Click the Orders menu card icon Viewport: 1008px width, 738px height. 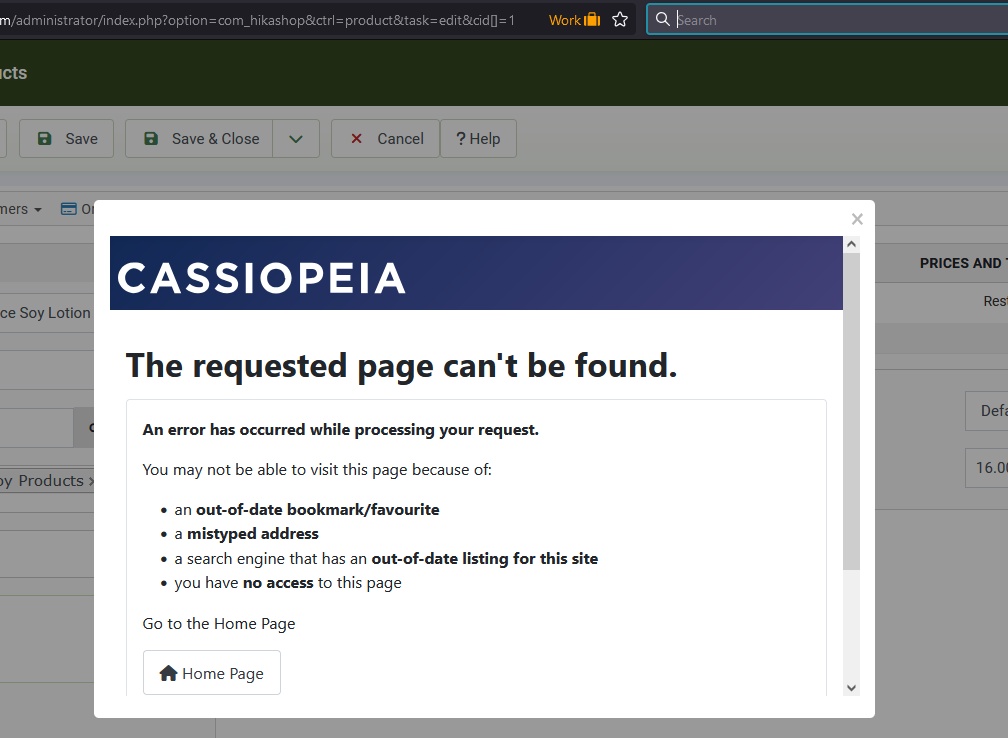(68, 209)
